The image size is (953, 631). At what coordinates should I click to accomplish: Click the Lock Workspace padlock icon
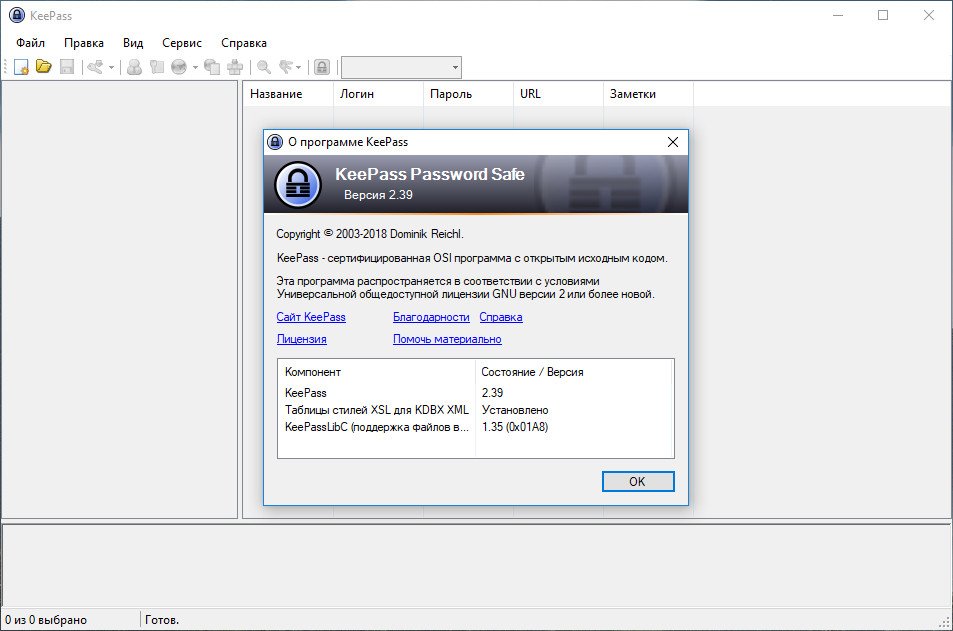pos(322,67)
